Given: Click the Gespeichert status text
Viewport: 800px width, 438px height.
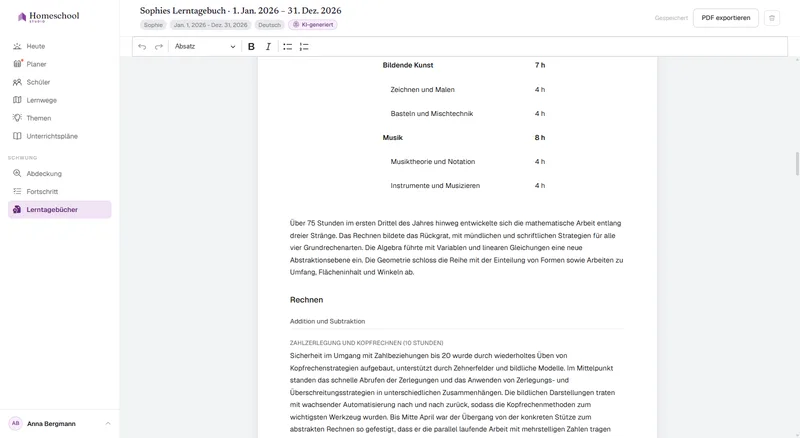Looking at the screenshot, I should tap(671, 18).
